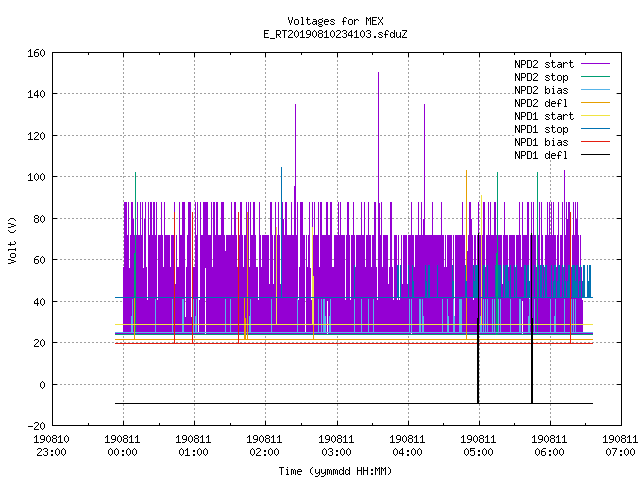Click the black NPD1 defl legend line
The width and height of the screenshot is (640, 480).
tap(596, 155)
